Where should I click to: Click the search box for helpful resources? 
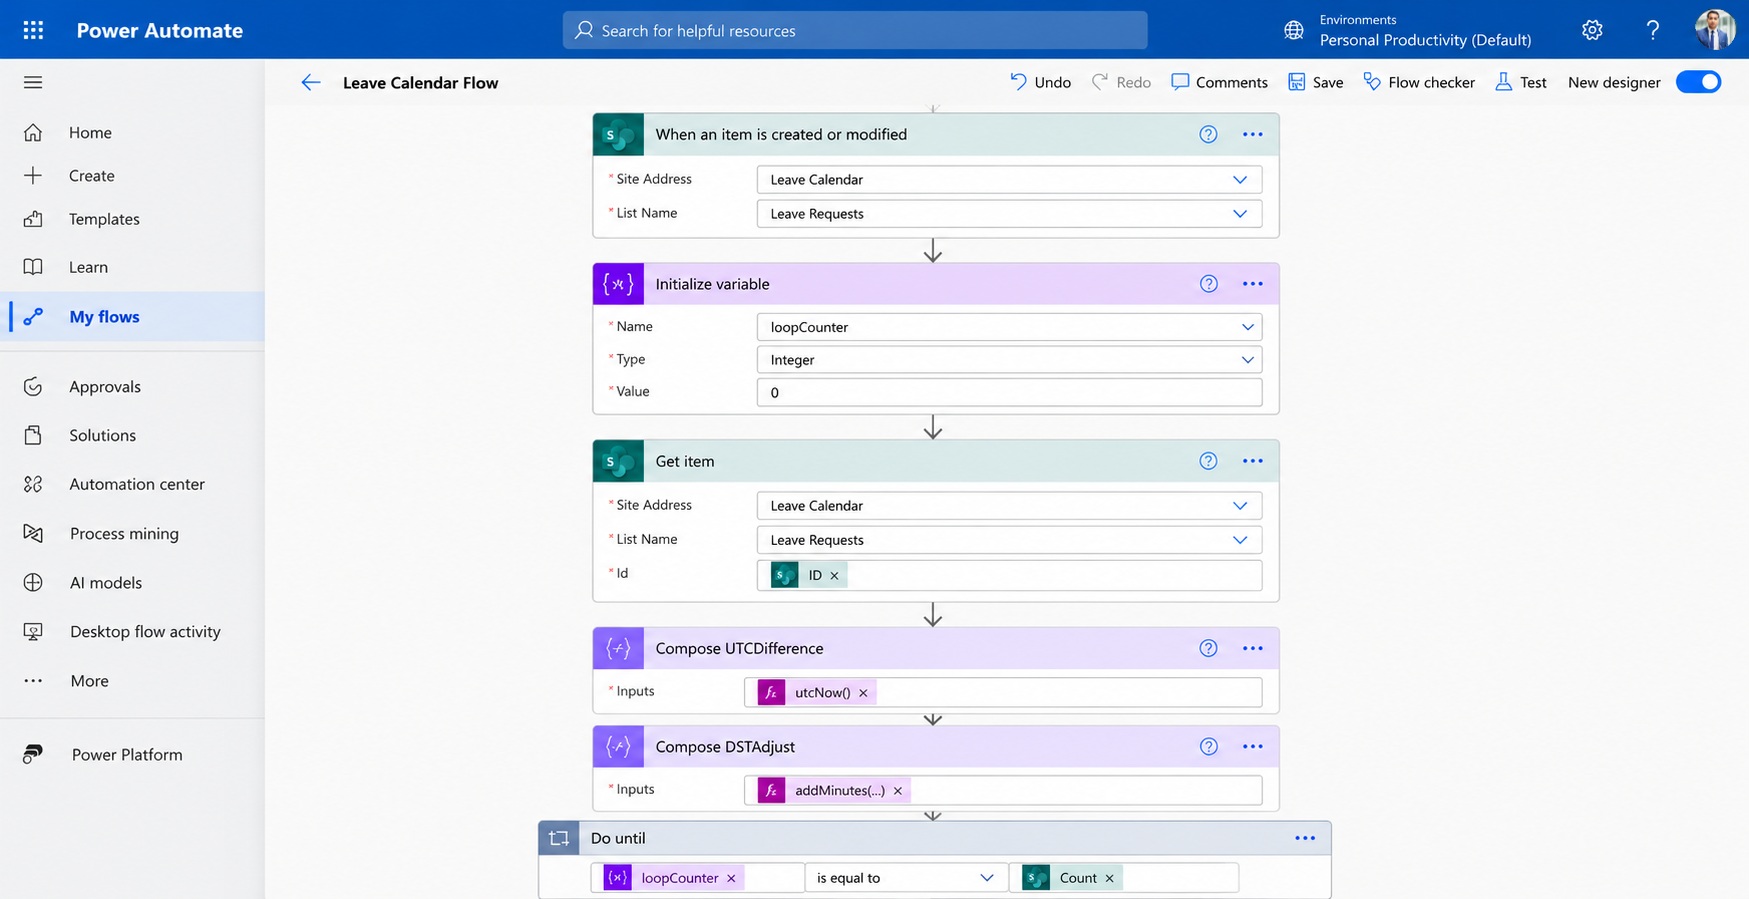855,30
